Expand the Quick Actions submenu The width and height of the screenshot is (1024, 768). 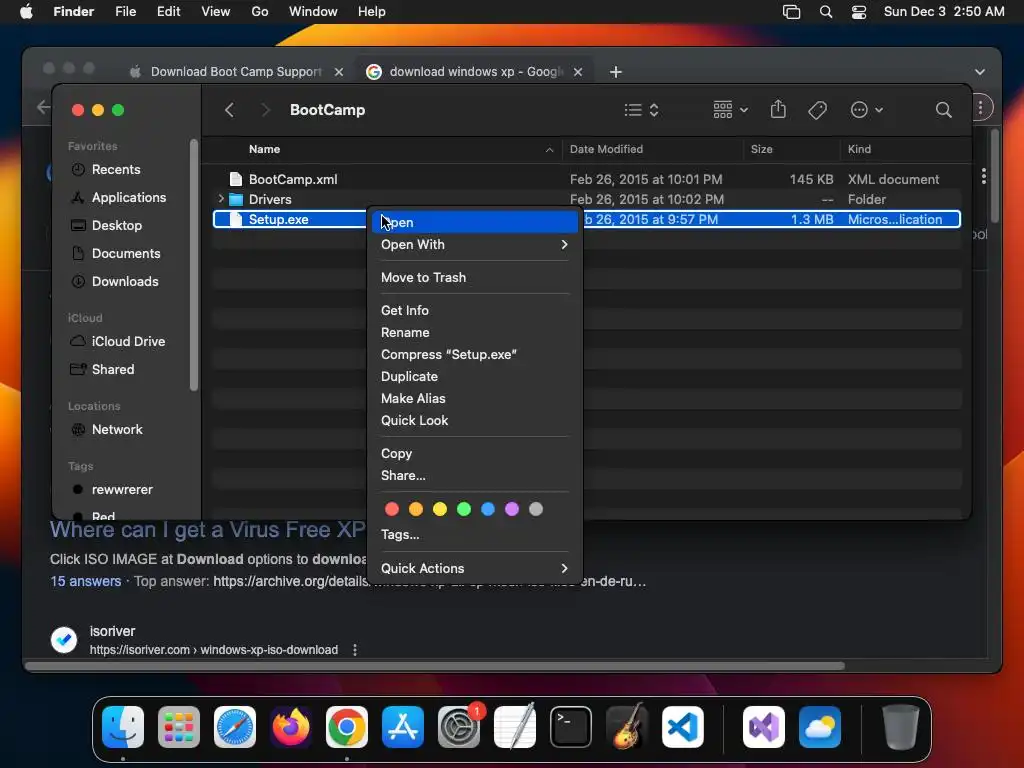pyautogui.click(x=475, y=568)
